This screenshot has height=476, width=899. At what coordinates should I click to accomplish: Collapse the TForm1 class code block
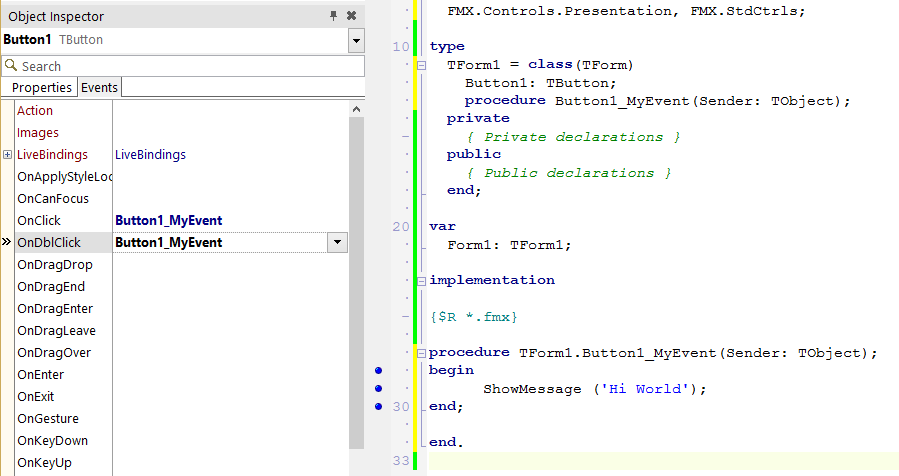(x=421, y=65)
